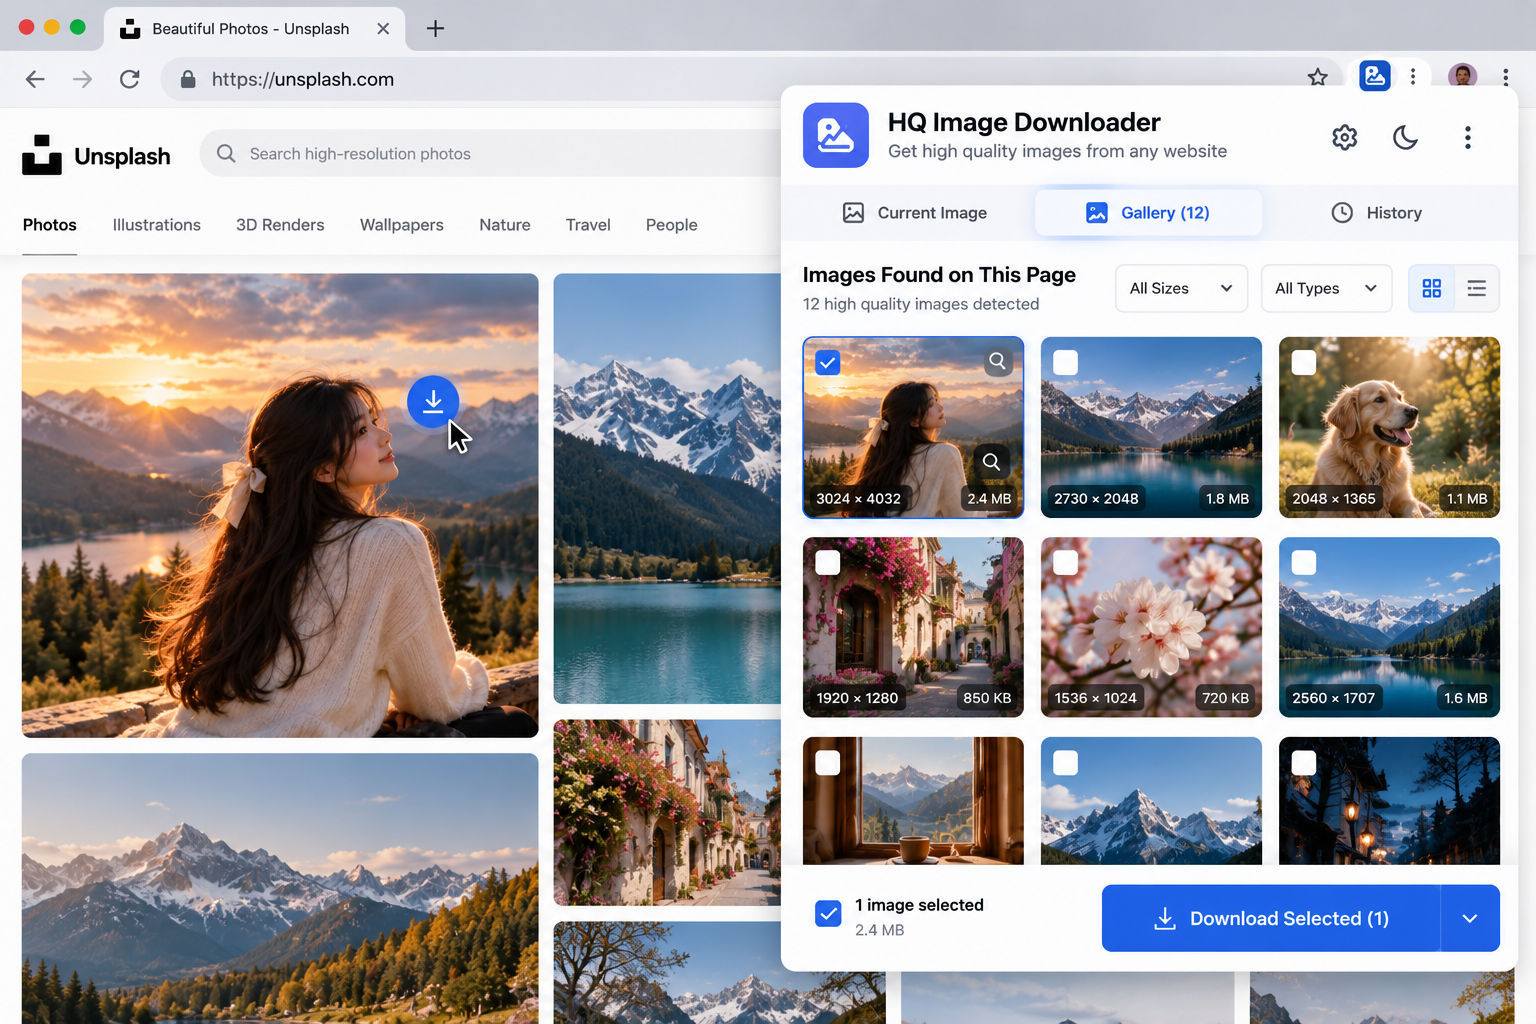Open a new browser tab
Viewport: 1536px width, 1024px height.
(435, 28)
